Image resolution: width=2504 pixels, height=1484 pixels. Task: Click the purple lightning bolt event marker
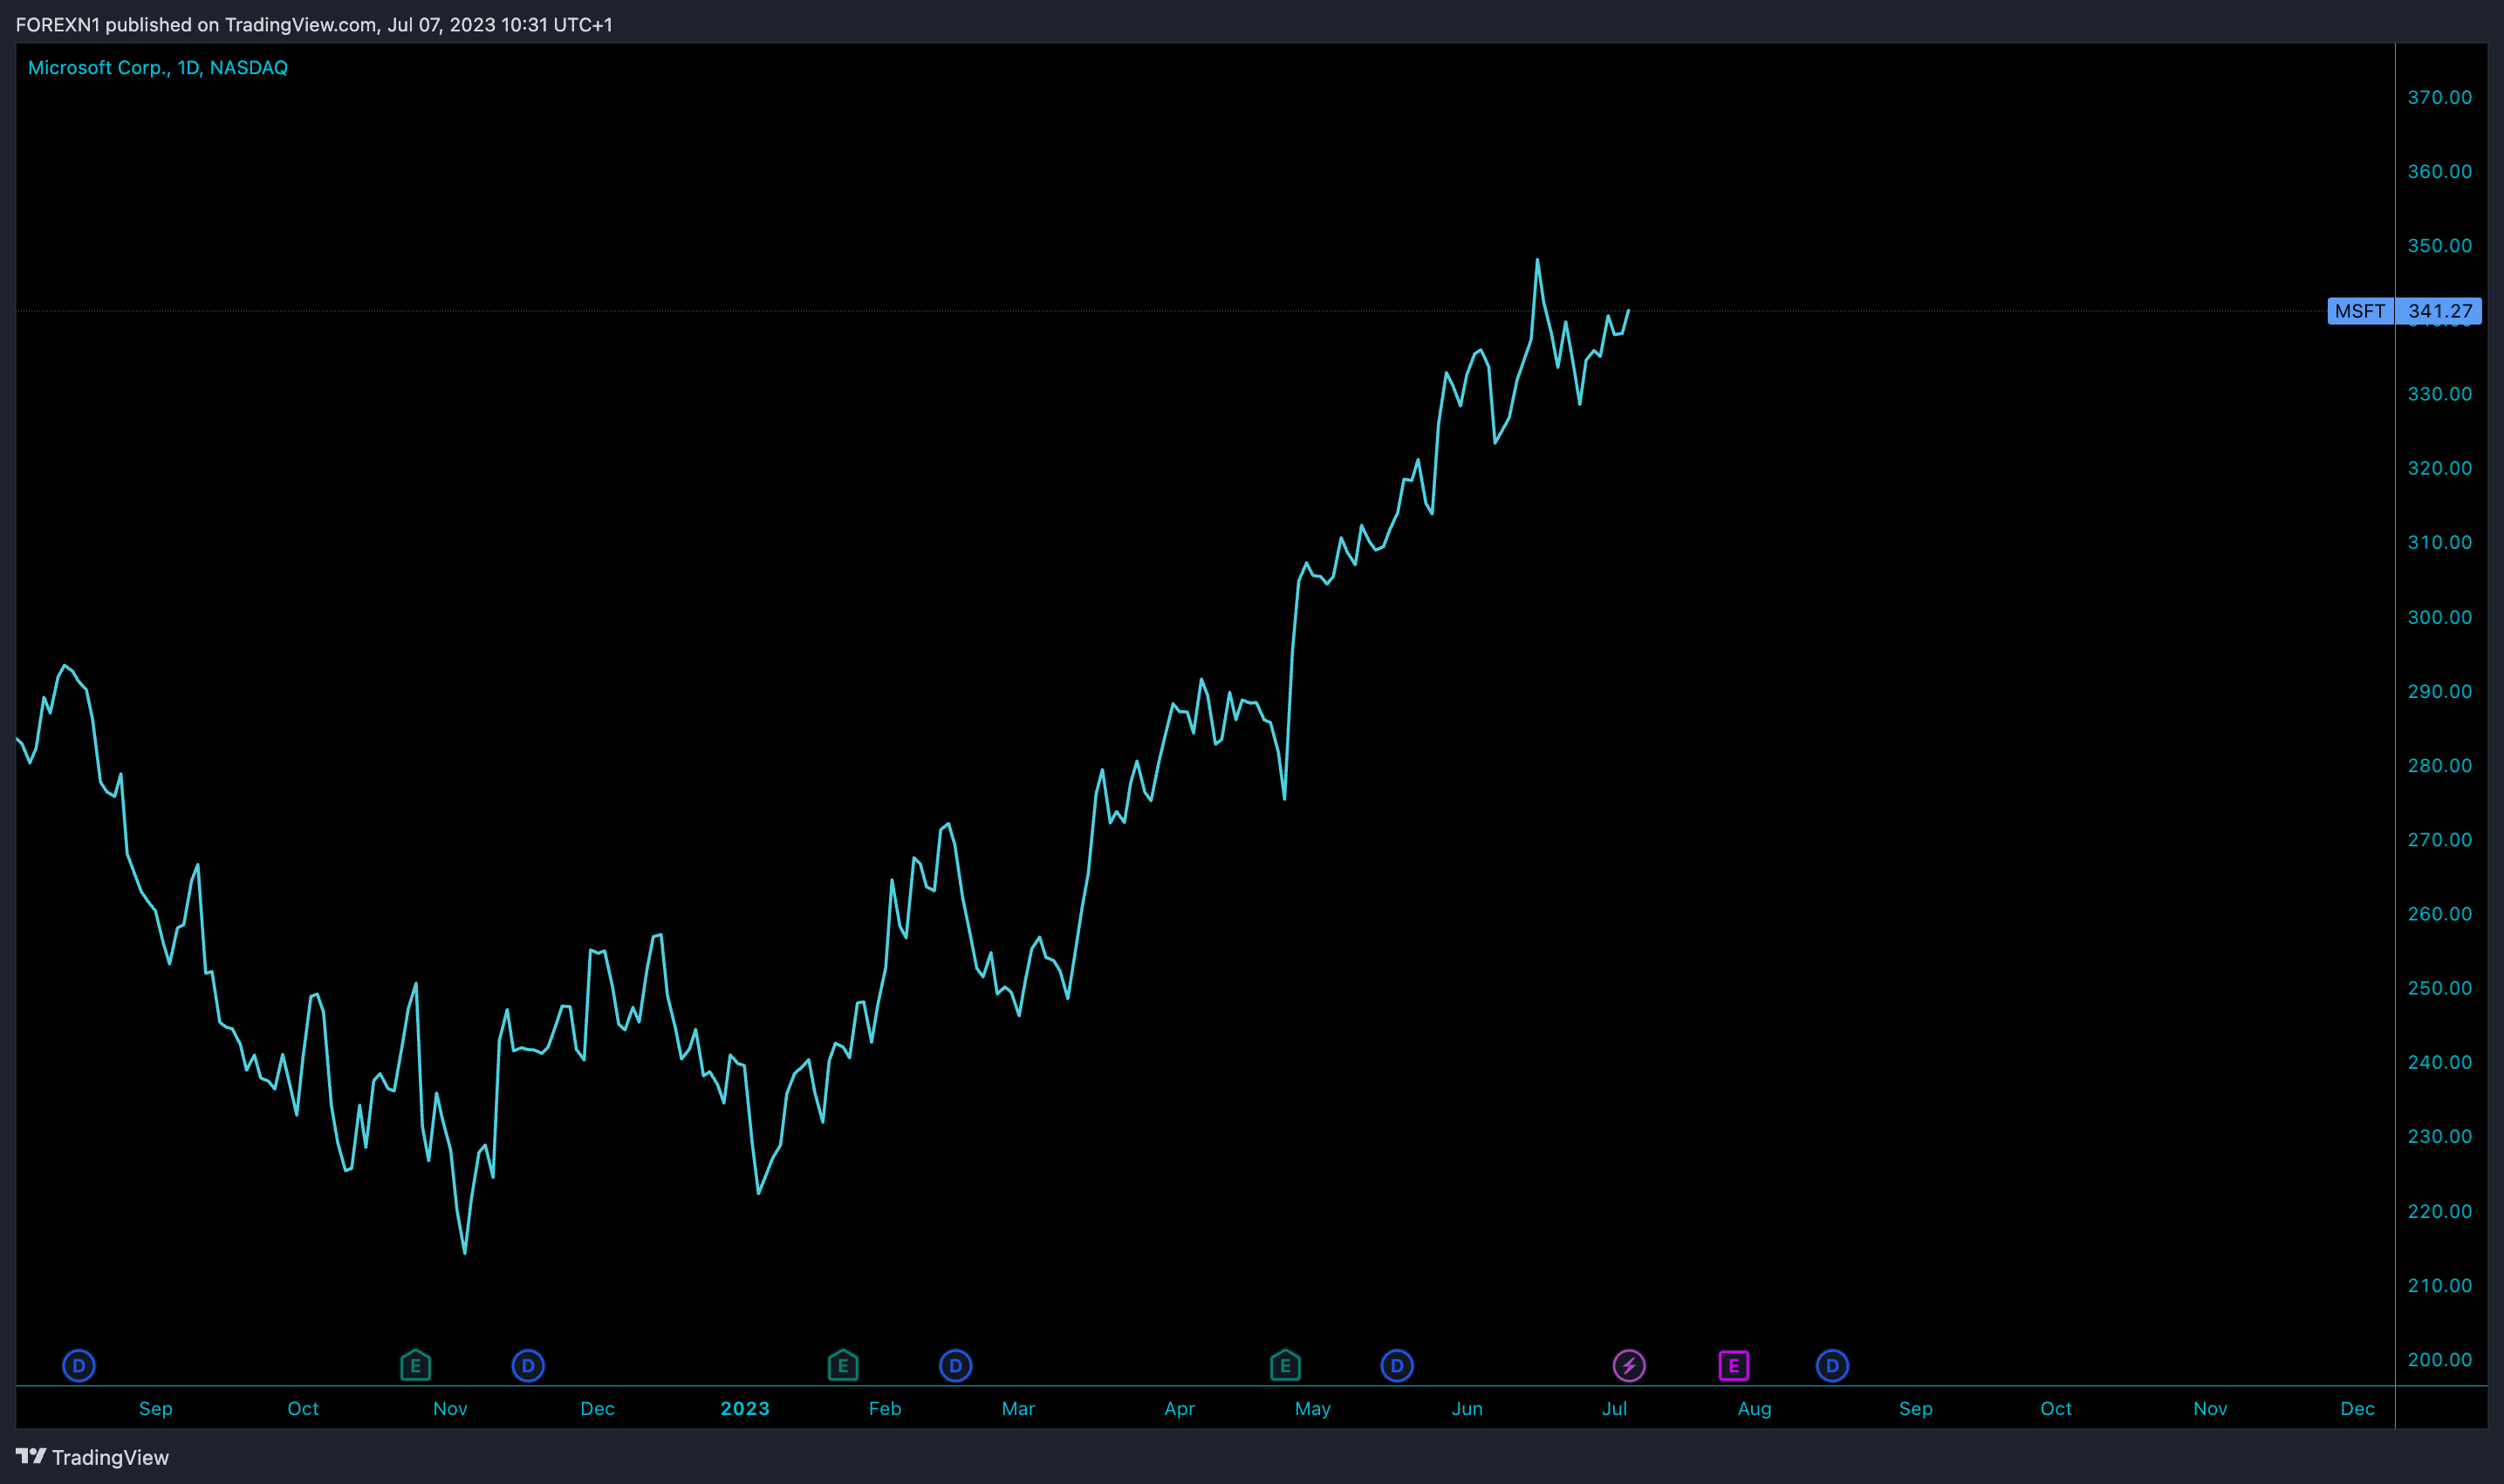(x=1629, y=1365)
